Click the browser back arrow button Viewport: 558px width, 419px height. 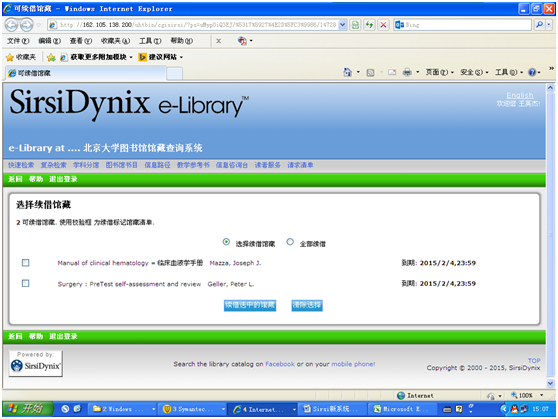(11, 25)
